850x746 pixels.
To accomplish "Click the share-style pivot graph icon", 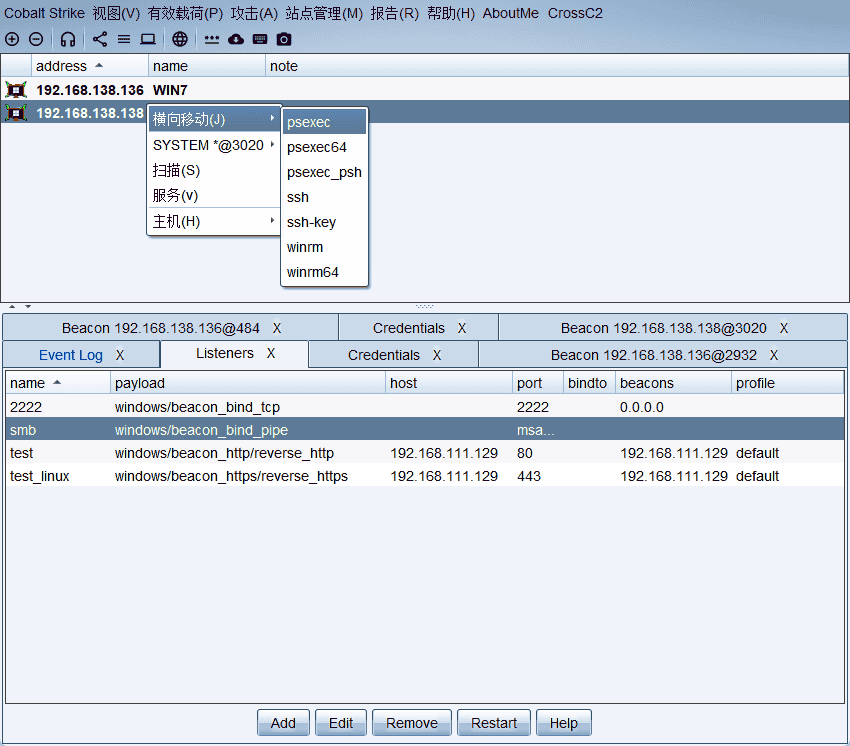I will [x=100, y=39].
